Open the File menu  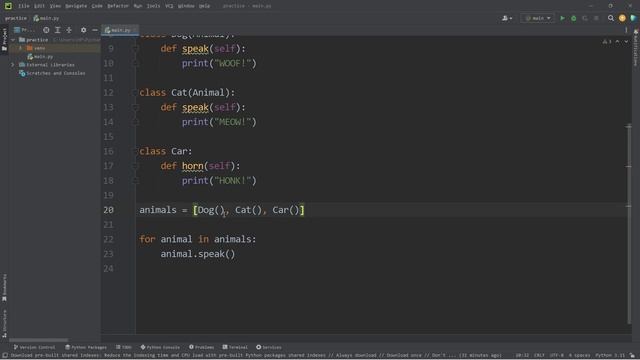click(24, 6)
